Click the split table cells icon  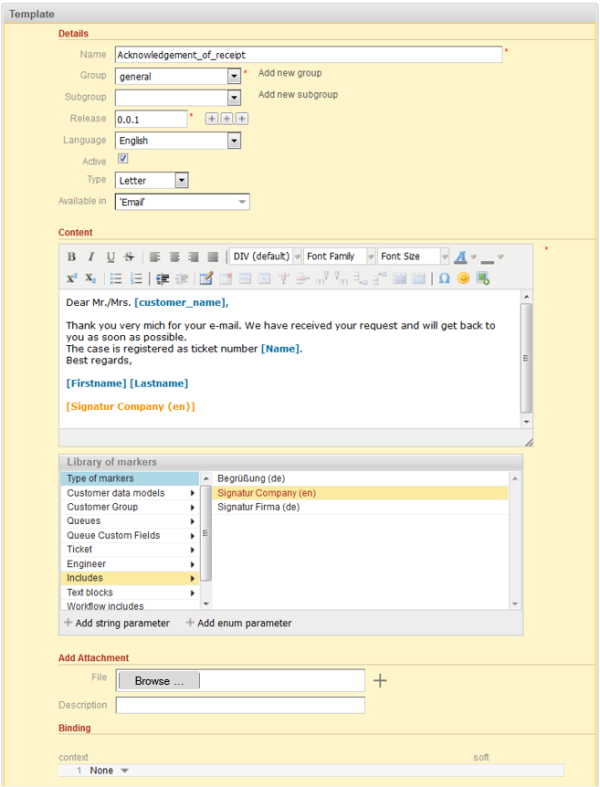point(400,279)
